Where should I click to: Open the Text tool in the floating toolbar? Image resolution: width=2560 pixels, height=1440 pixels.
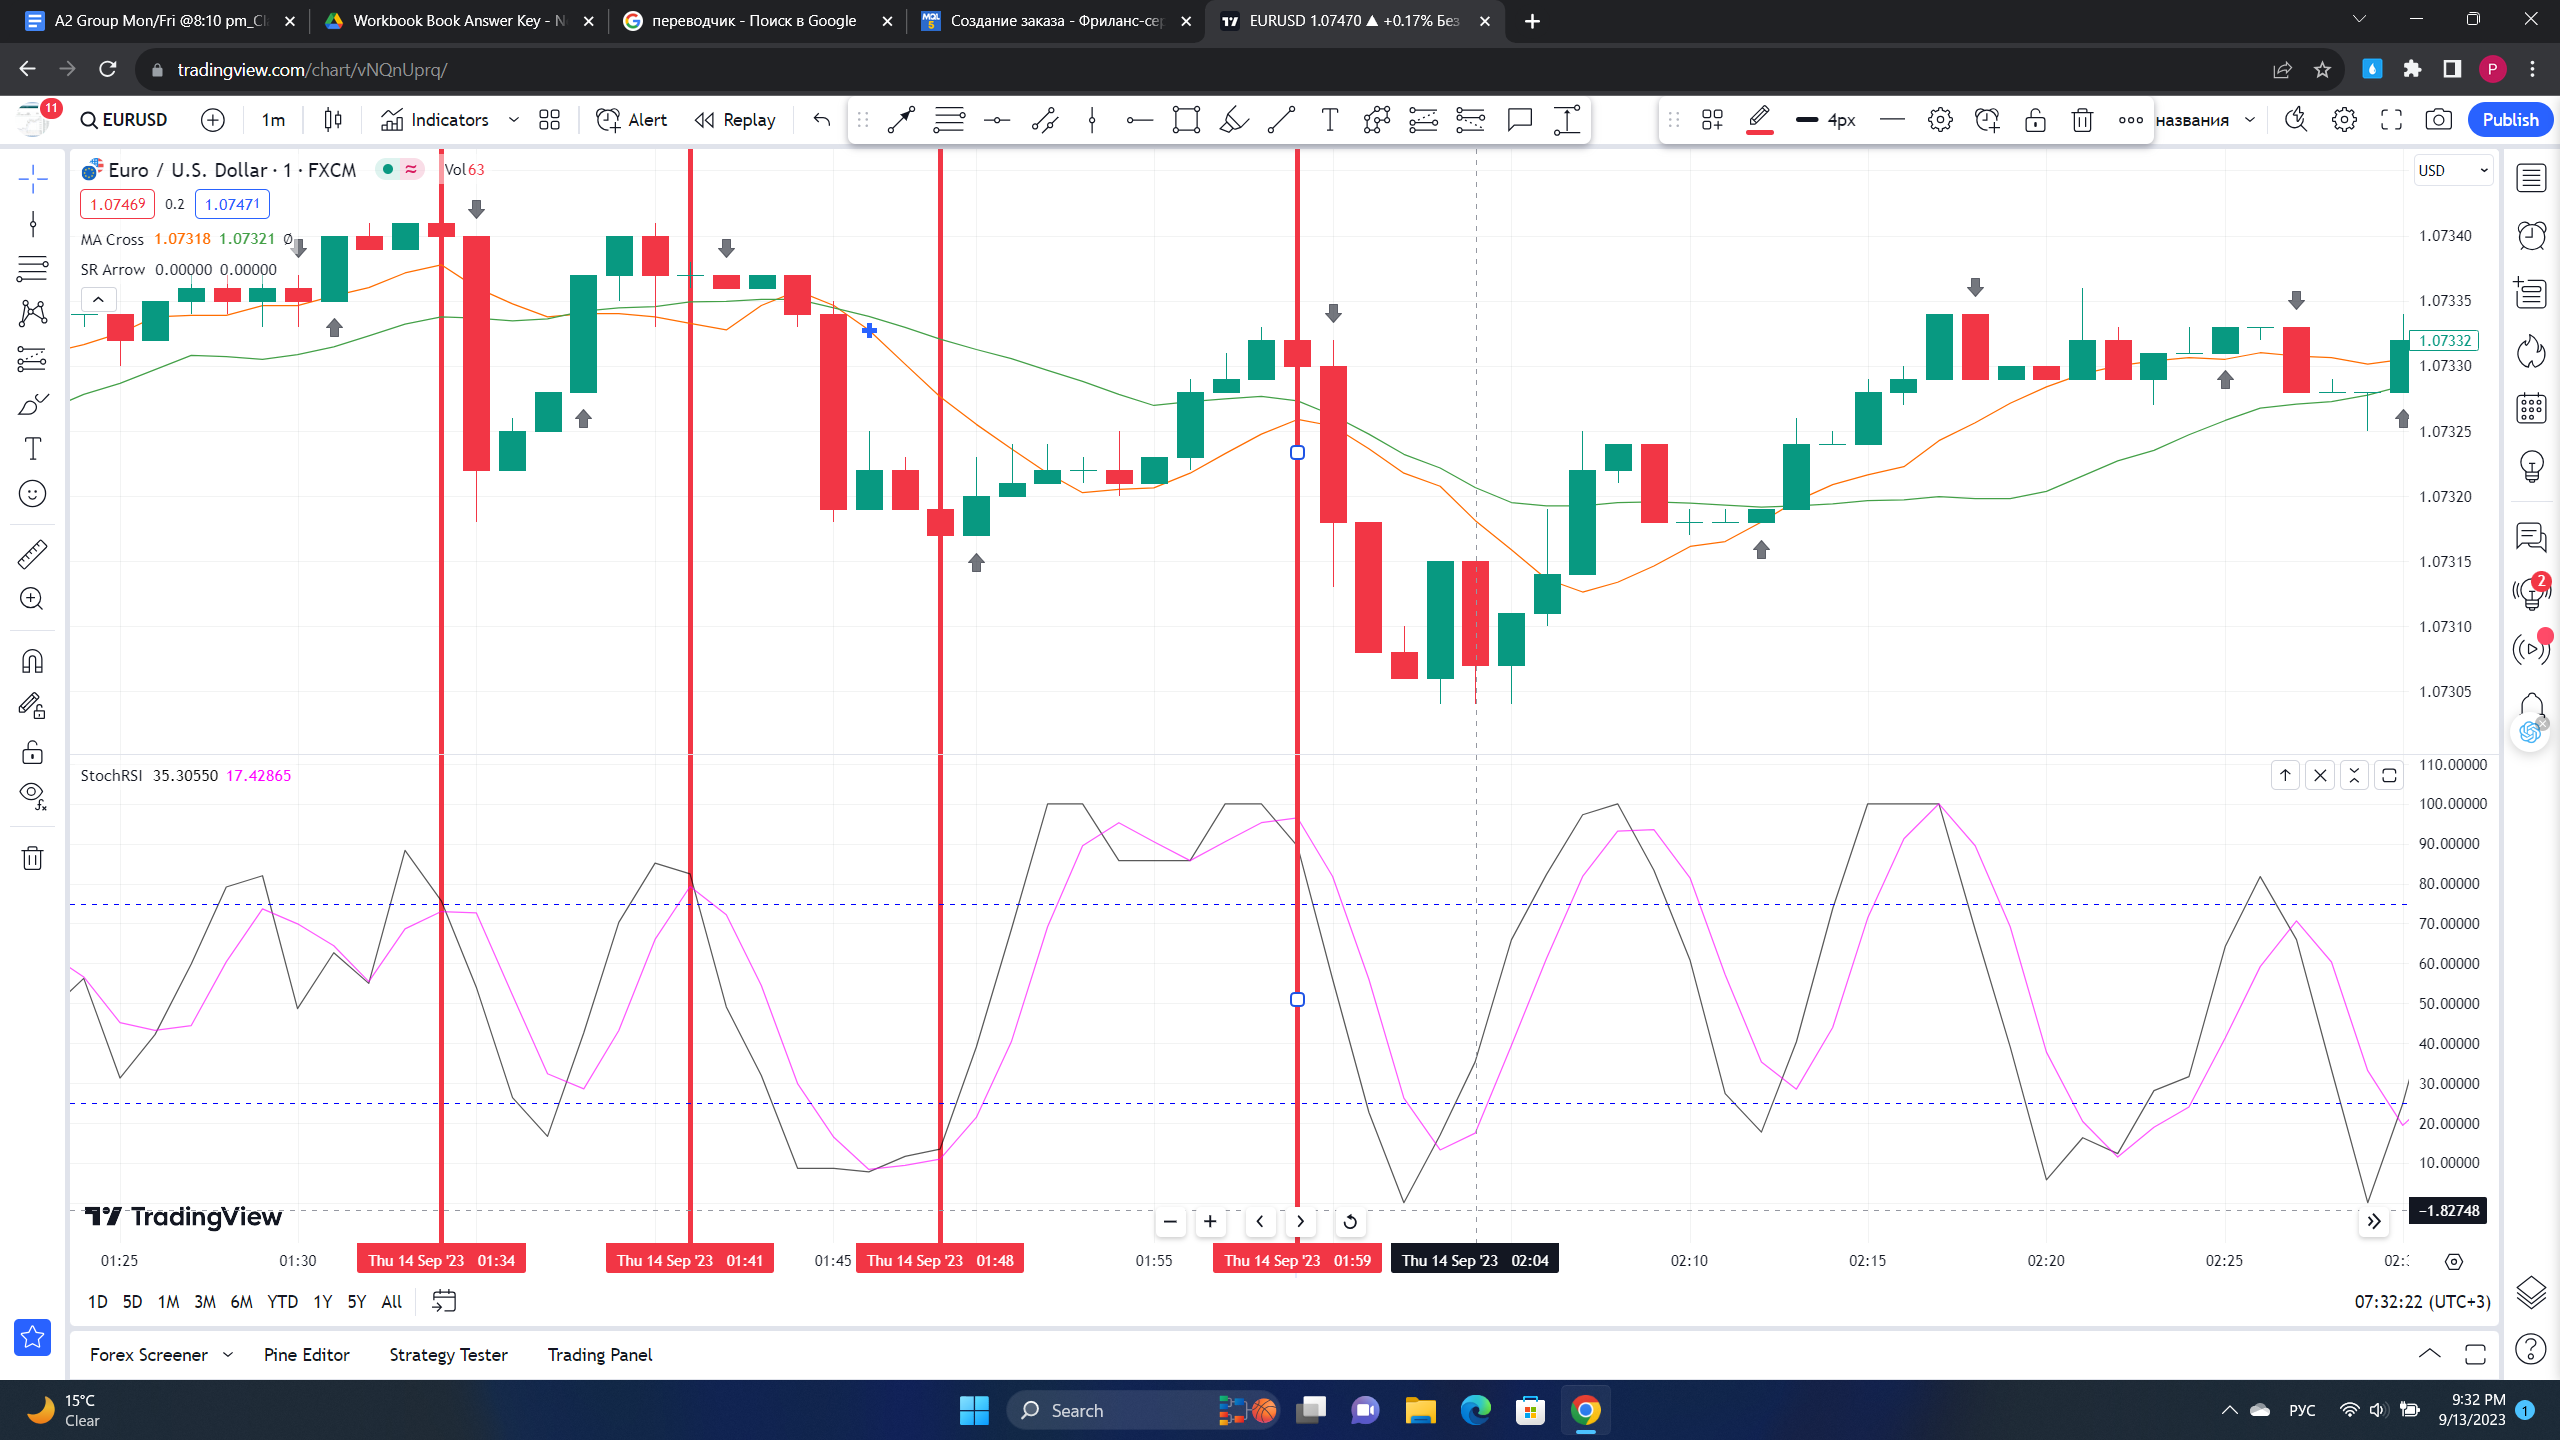click(x=1329, y=120)
